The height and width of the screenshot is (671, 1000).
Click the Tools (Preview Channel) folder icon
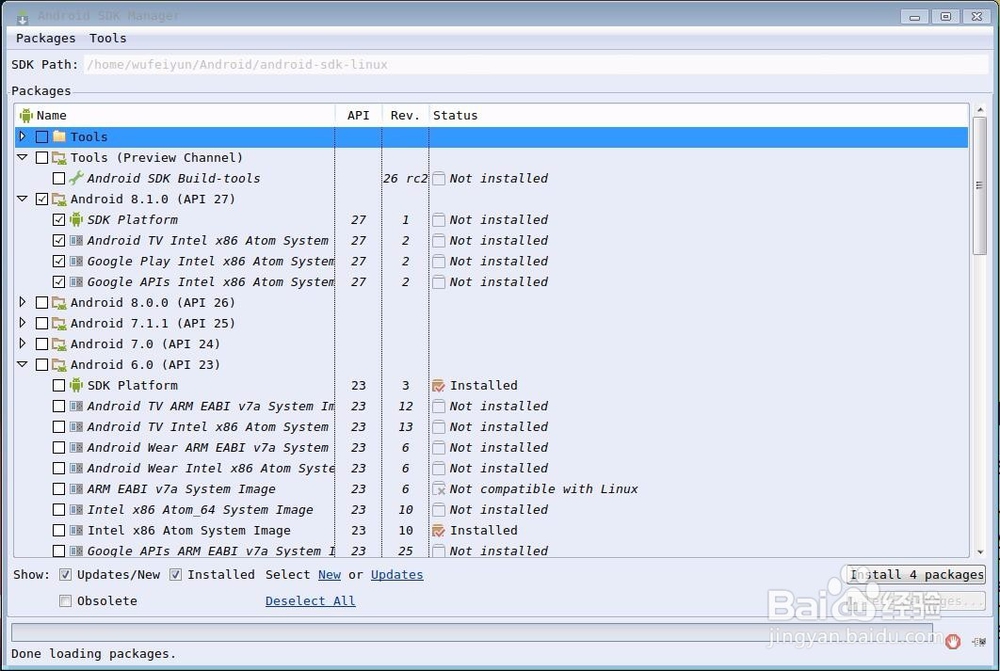[59, 158]
